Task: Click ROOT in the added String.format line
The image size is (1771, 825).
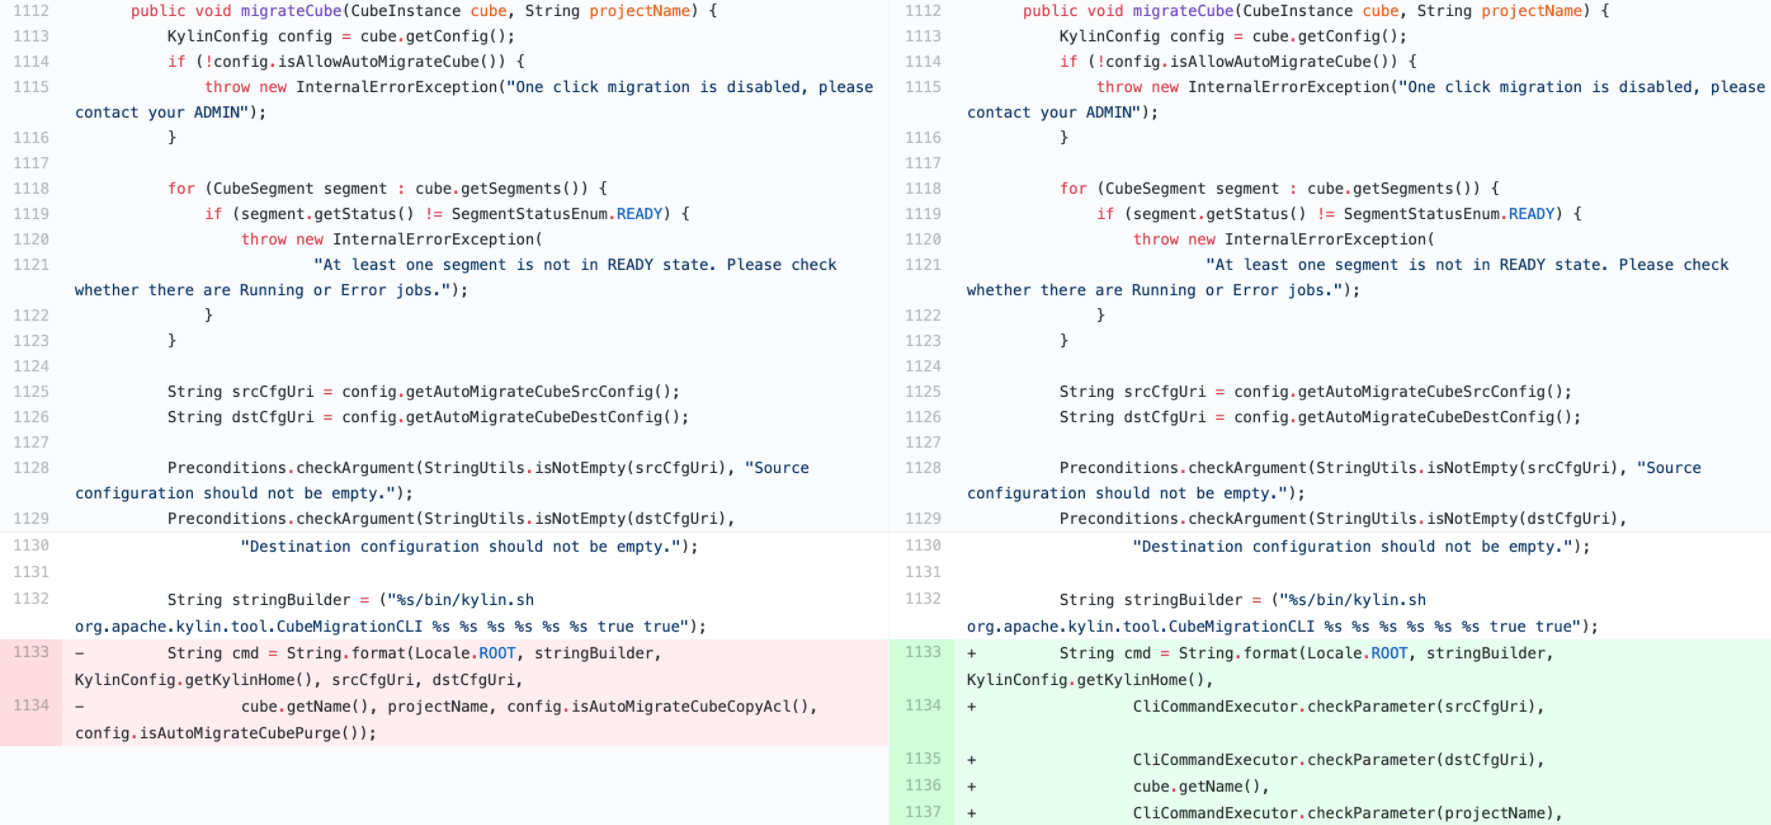Action: pyautogui.click(x=1389, y=653)
